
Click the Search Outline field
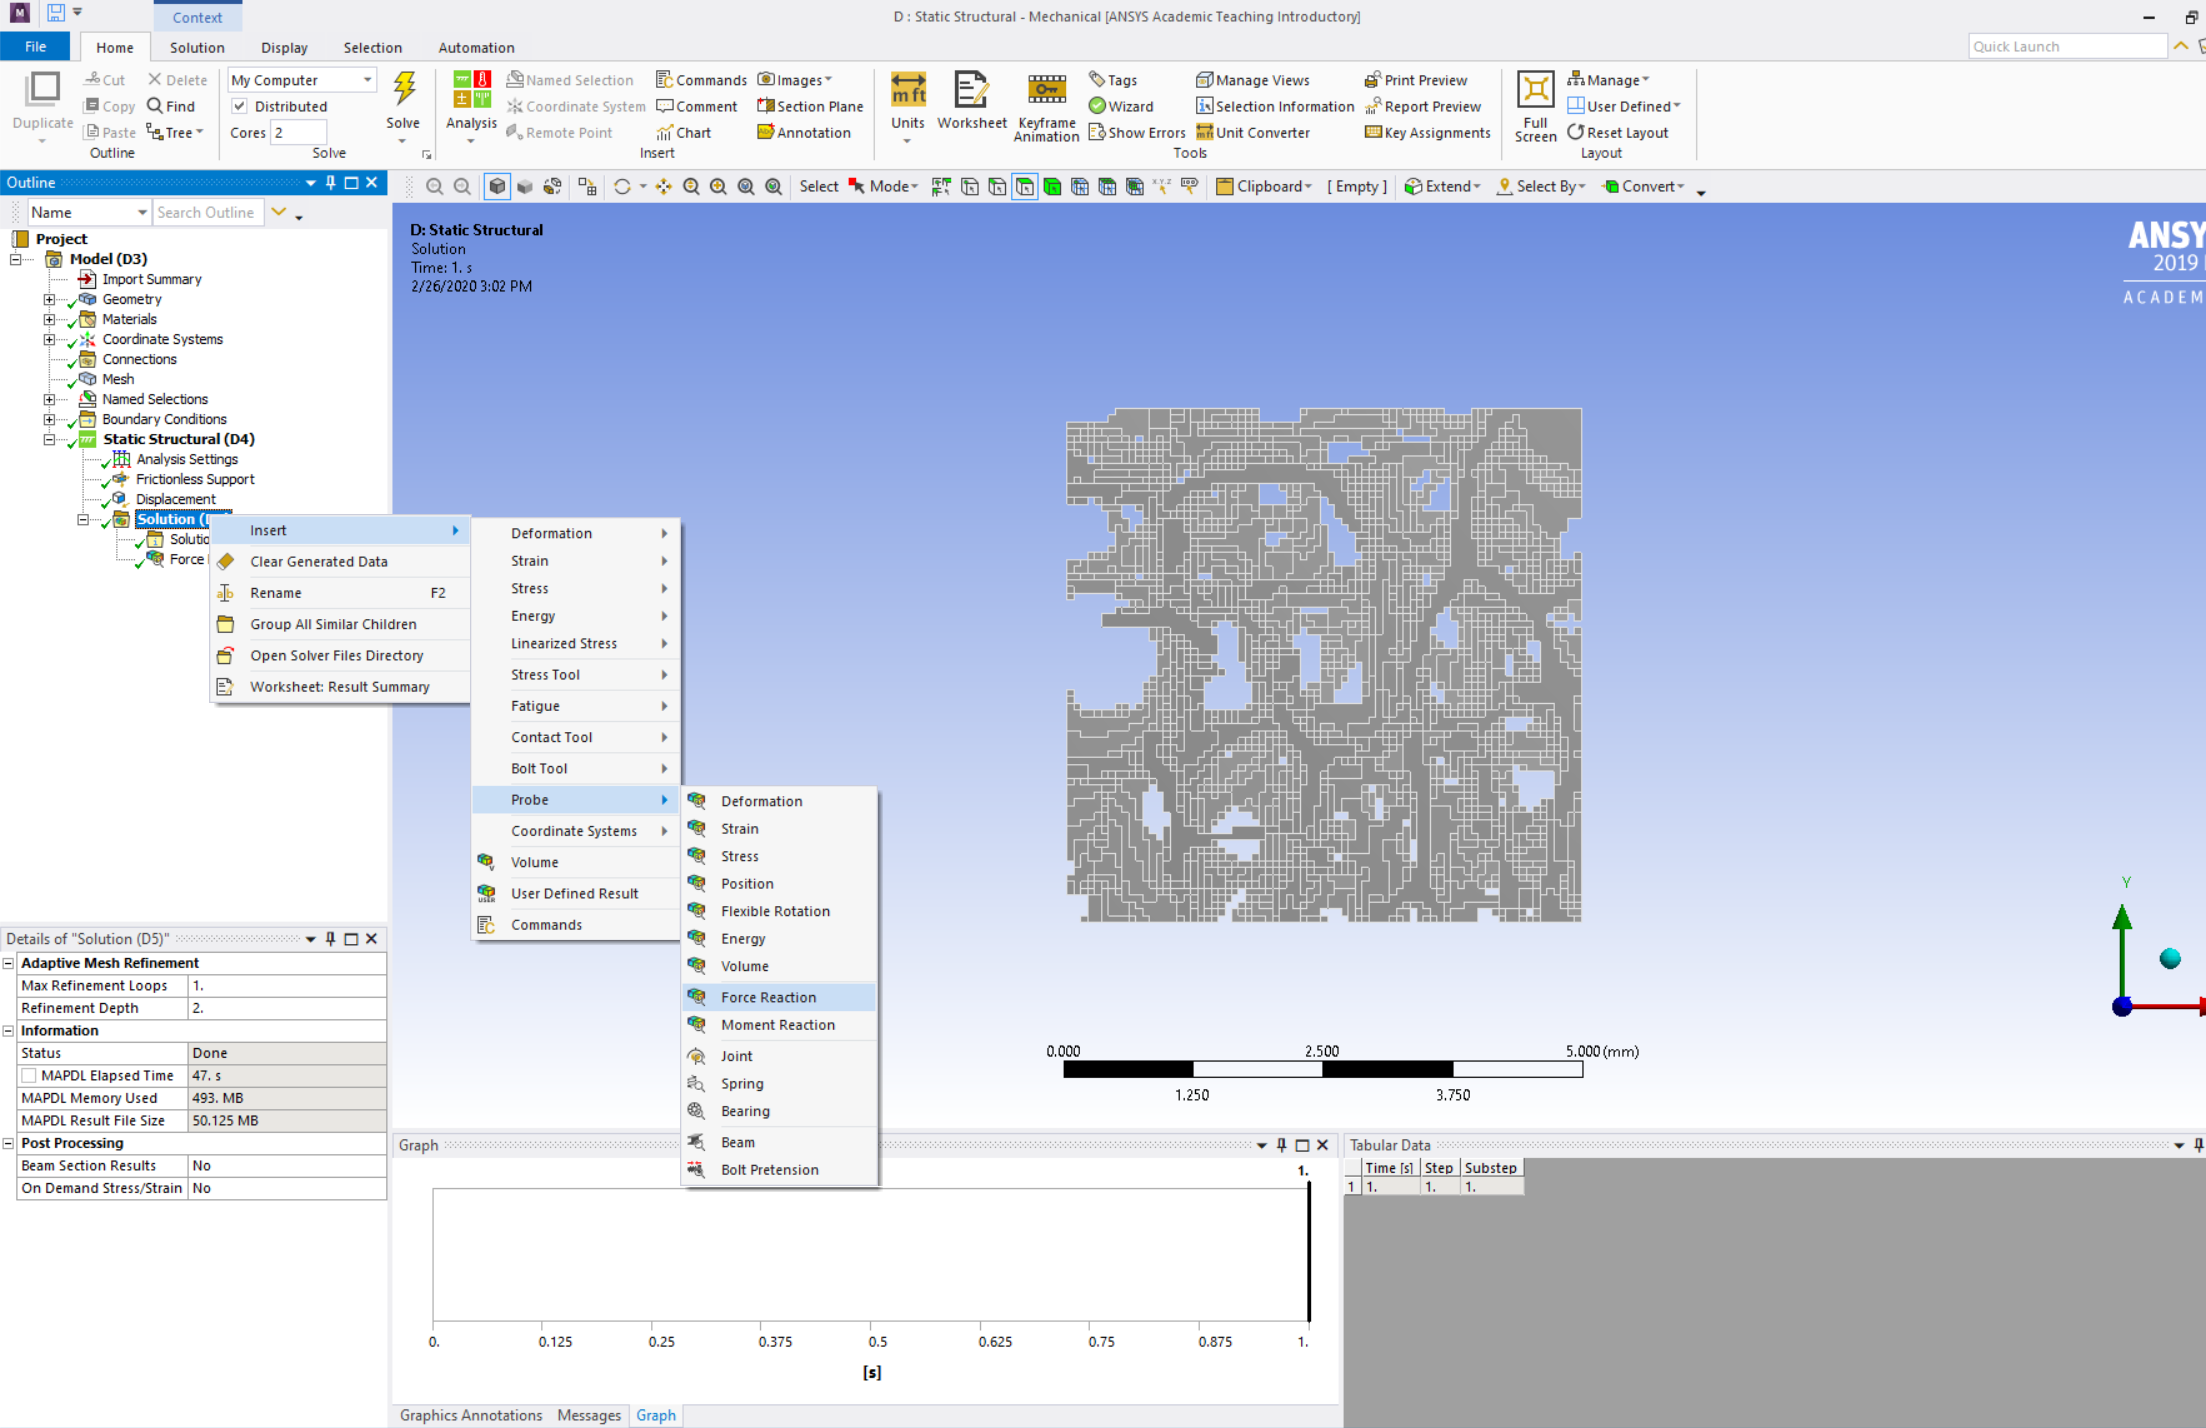click(x=207, y=212)
